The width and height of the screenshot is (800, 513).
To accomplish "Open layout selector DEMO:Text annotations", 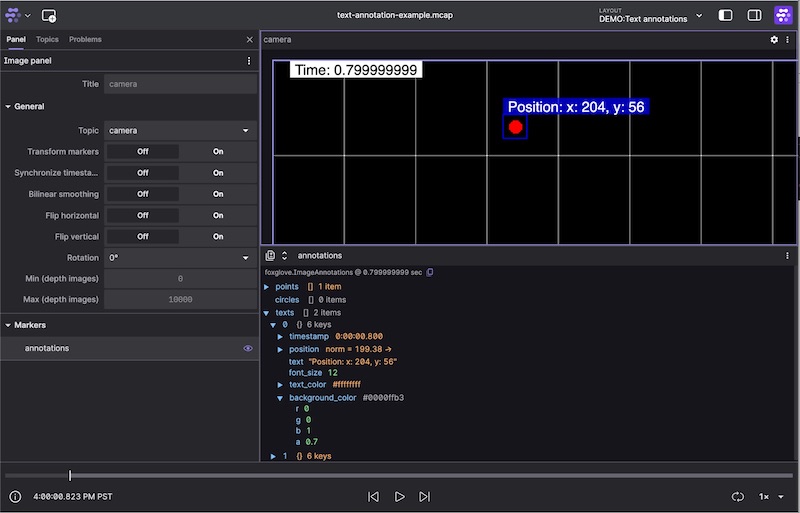I will (x=651, y=15).
